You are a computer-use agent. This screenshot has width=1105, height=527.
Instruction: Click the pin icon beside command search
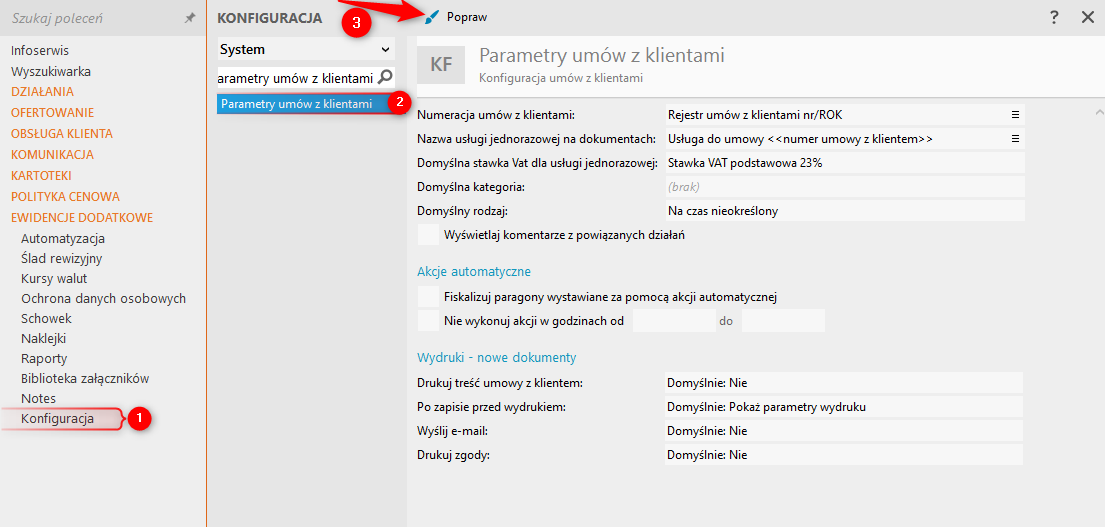[x=190, y=18]
